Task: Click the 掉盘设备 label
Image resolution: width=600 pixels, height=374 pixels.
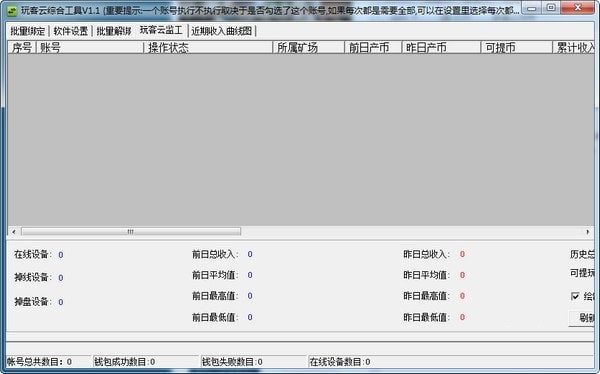Action: pyautogui.click(x=33, y=302)
